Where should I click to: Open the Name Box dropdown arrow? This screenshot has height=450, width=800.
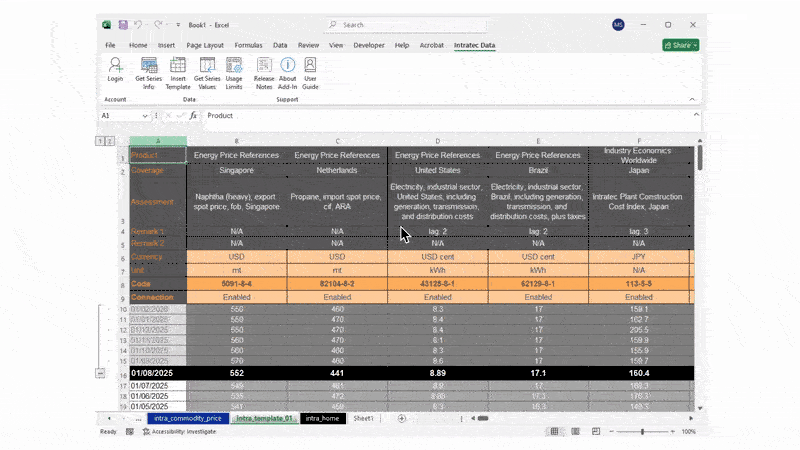click(x=145, y=116)
